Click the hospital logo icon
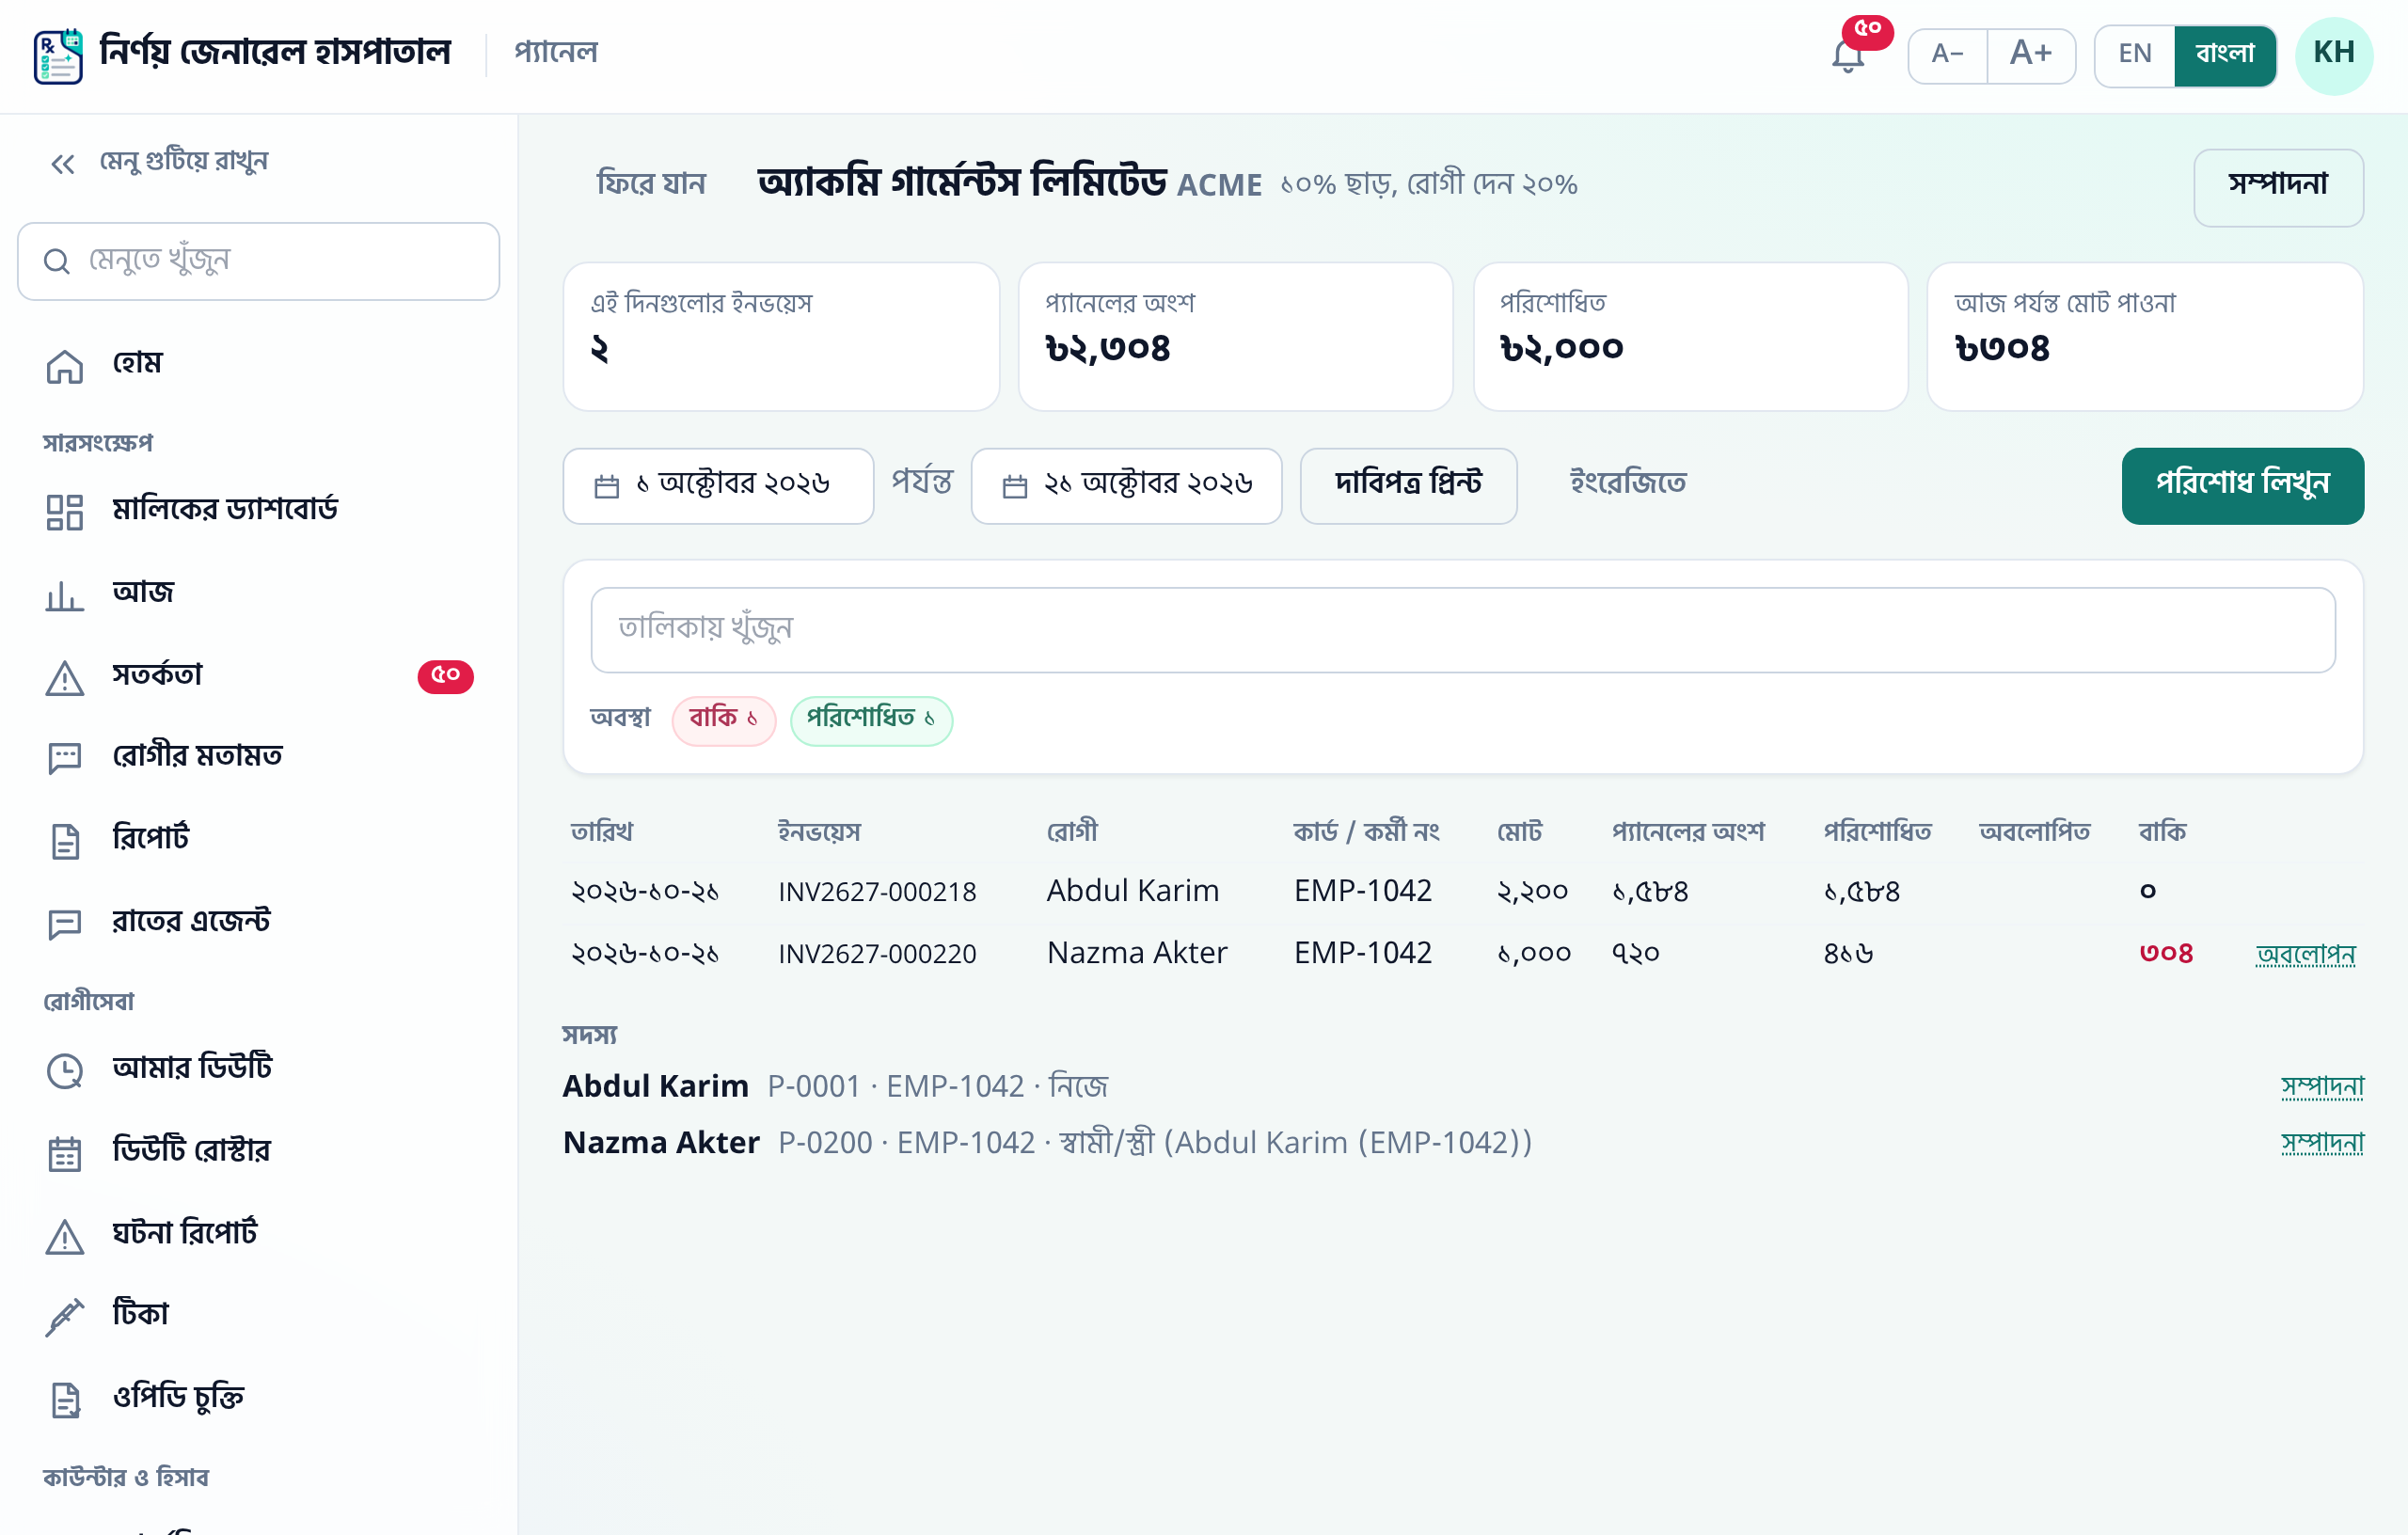 coord(58,56)
